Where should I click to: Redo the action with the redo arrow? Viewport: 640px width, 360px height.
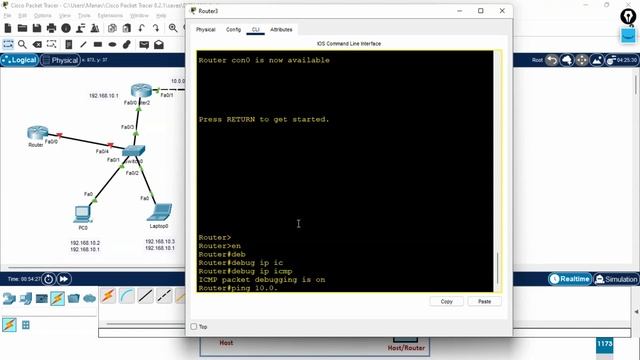[x=156, y=28]
